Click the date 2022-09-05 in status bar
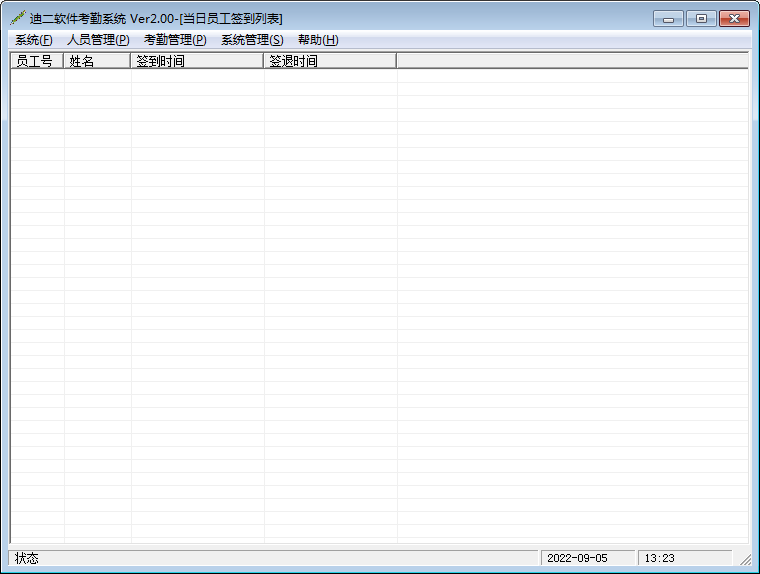 tap(587, 558)
